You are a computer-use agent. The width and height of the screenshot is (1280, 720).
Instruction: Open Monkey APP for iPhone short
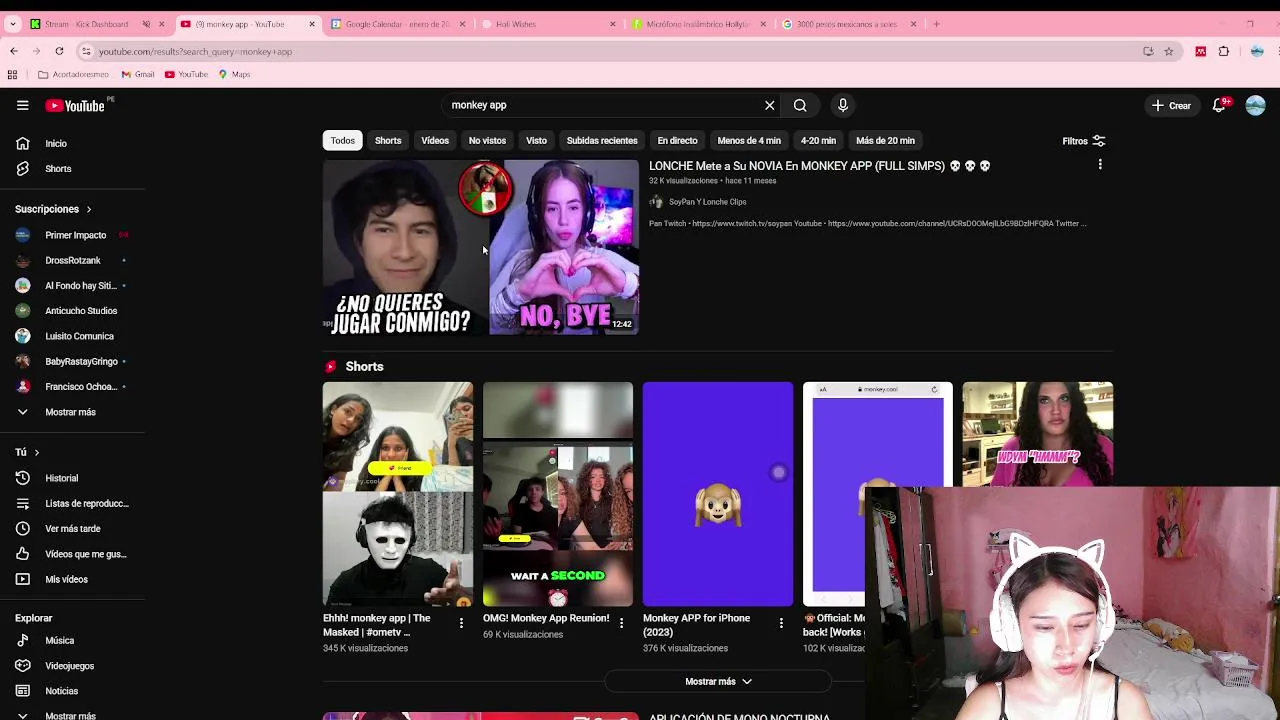coord(718,494)
